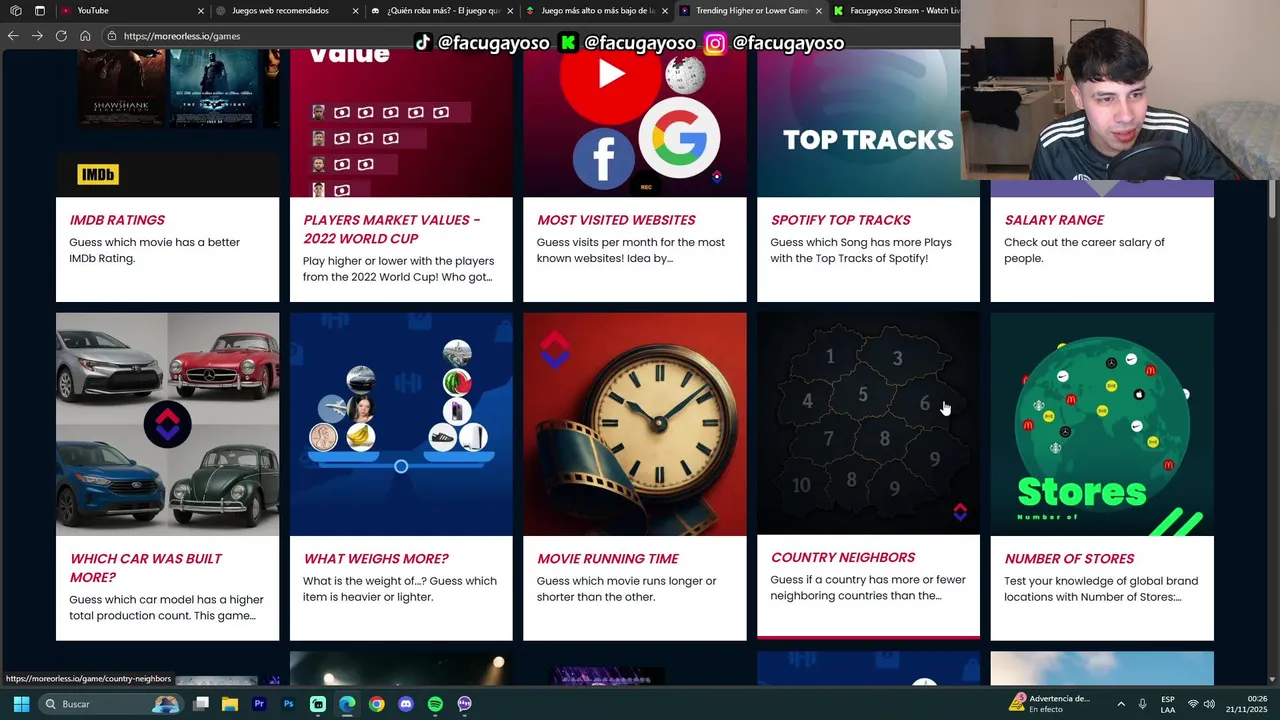Go back with the browser back arrow

[x=13, y=36]
